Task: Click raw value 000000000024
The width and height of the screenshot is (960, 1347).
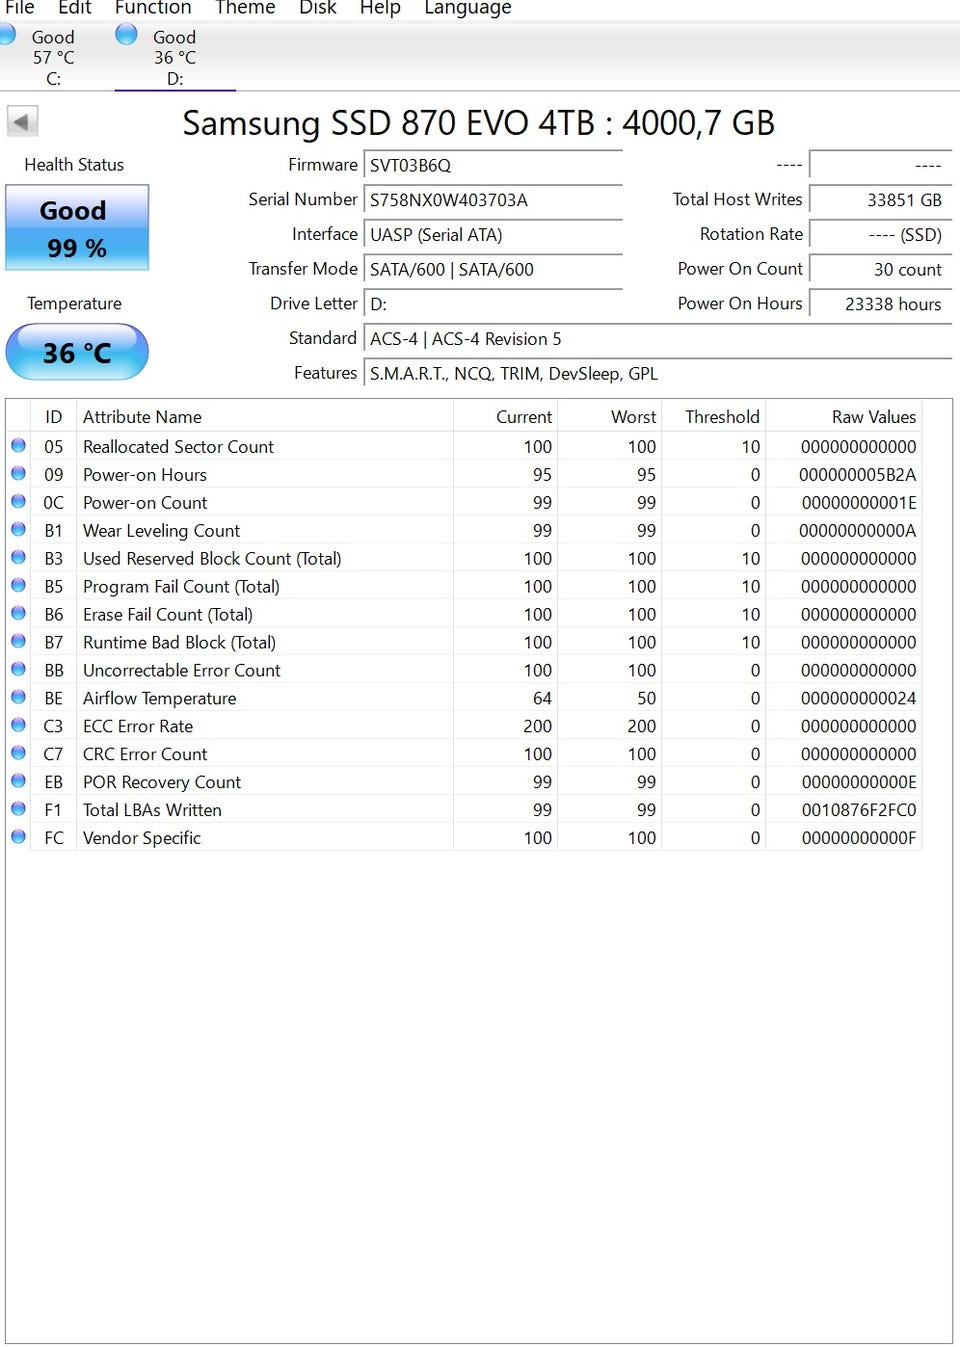Action: click(x=859, y=699)
